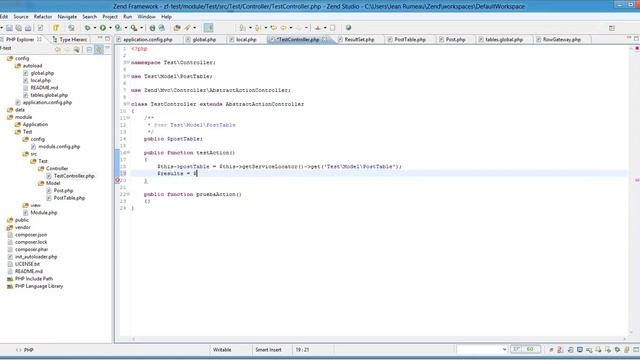Open the Debug button dropdown arrow
This screenshot has width=640, height=360.
click(95, 28)
